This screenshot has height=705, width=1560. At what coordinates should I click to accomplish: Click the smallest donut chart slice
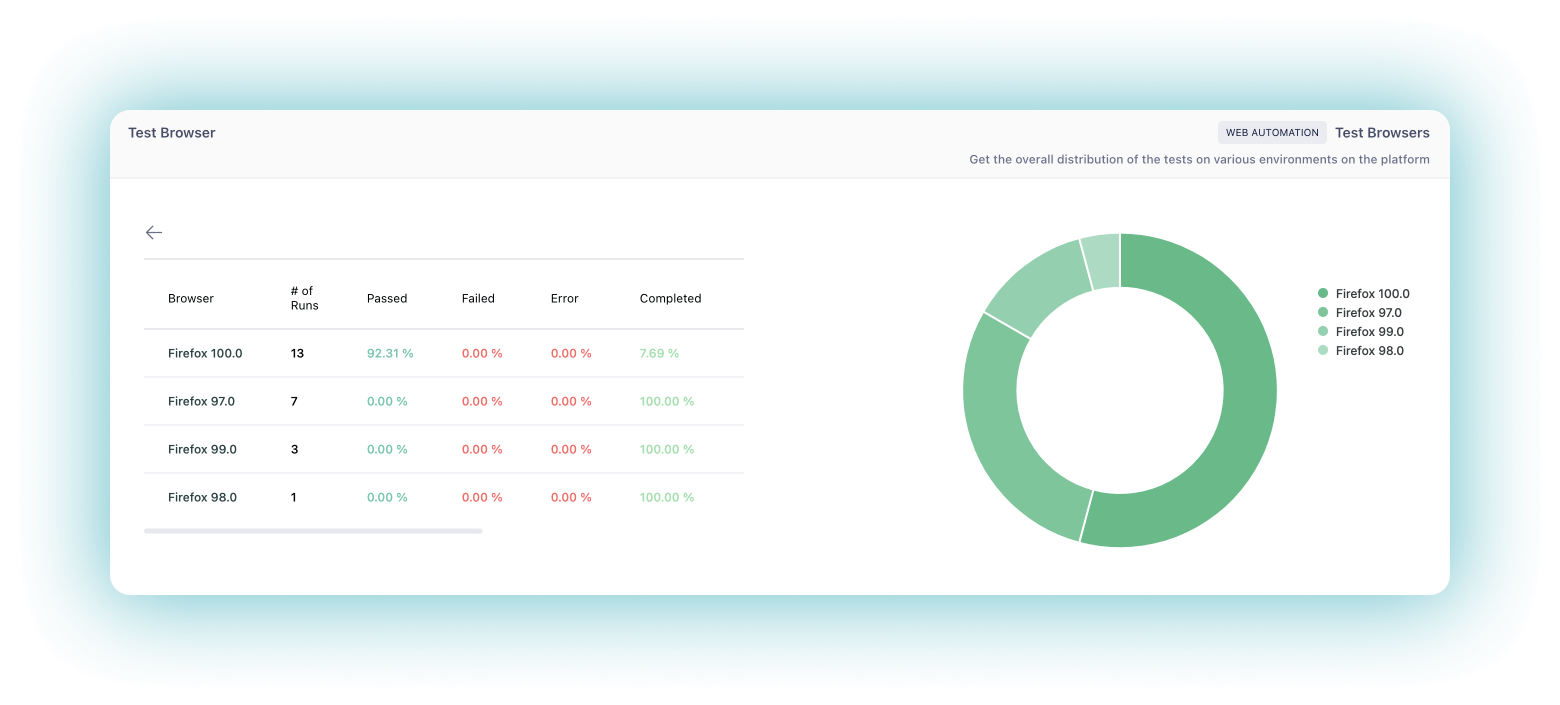tap(1101, 261)
